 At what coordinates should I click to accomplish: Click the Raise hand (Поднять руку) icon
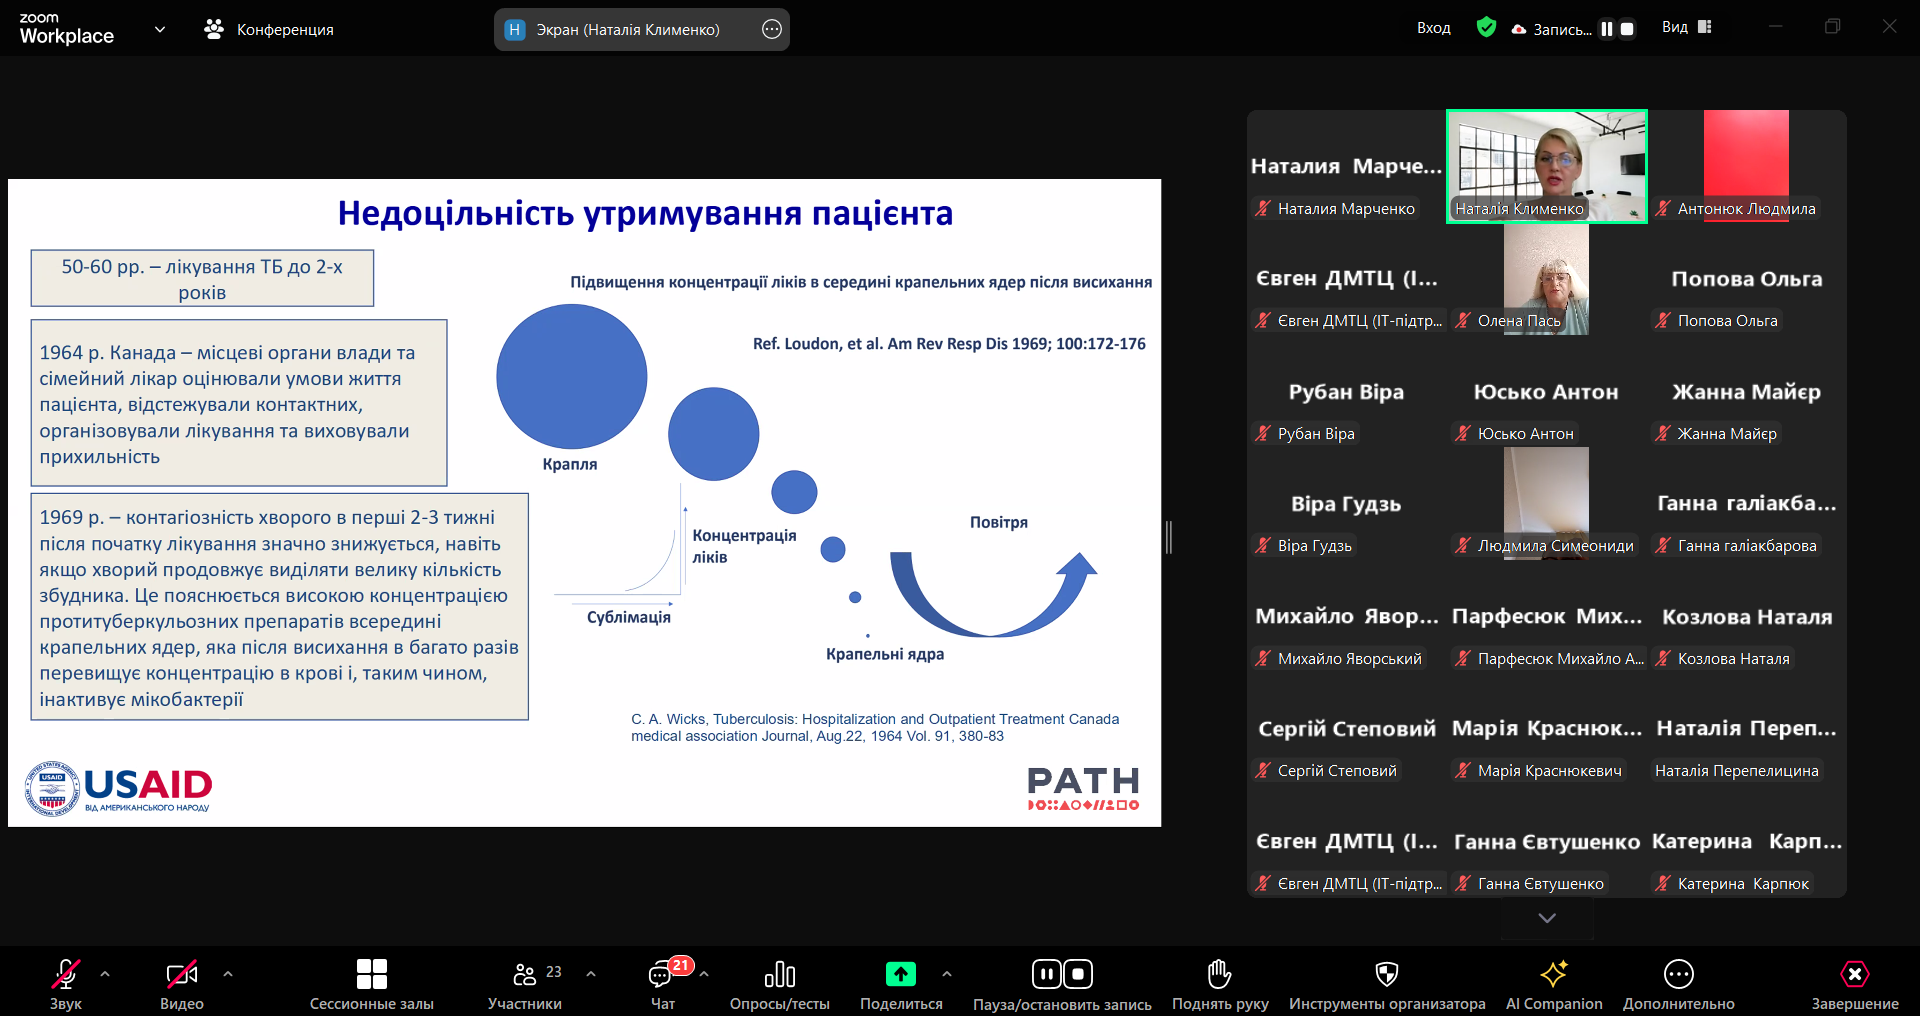tap(1219, 975)
